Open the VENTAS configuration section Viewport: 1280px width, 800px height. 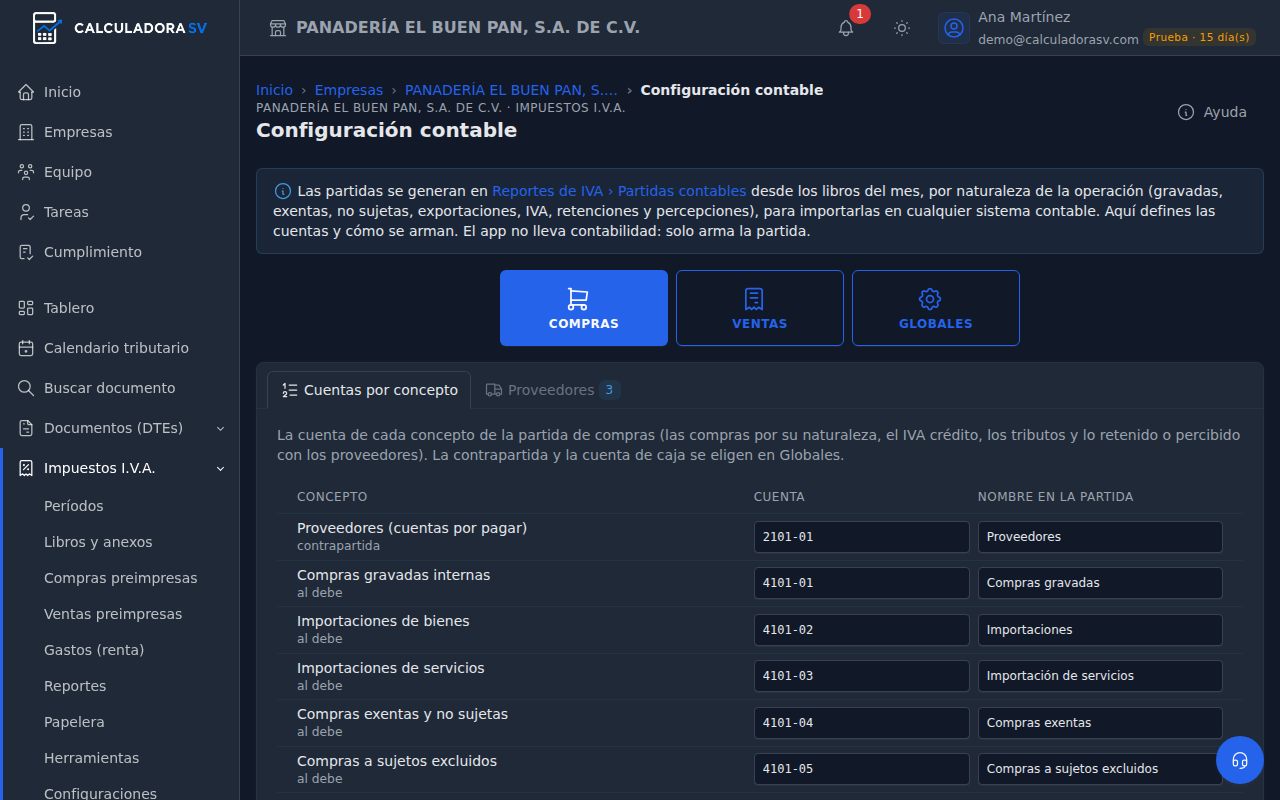(760, 308)
